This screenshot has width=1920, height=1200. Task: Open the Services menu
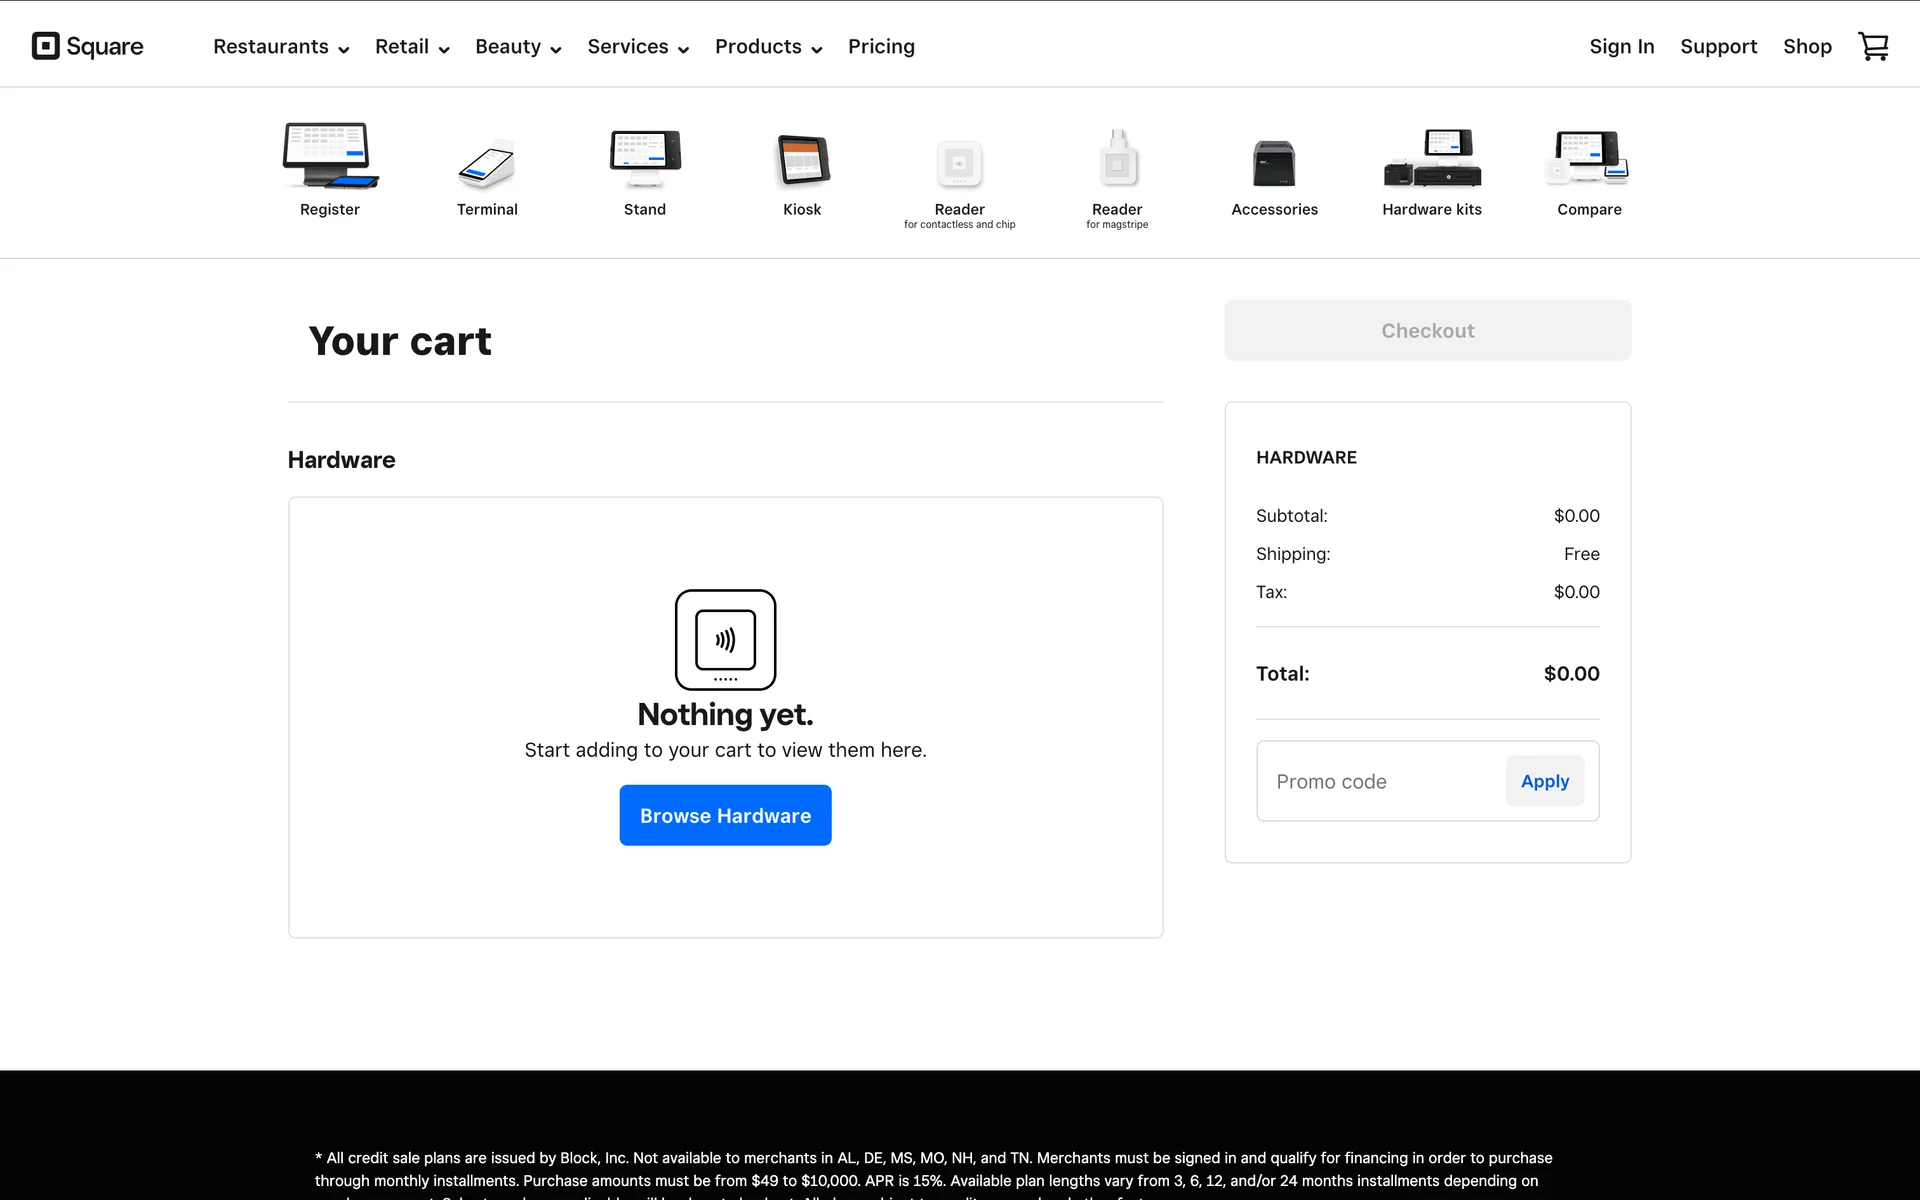pos(638,47)
